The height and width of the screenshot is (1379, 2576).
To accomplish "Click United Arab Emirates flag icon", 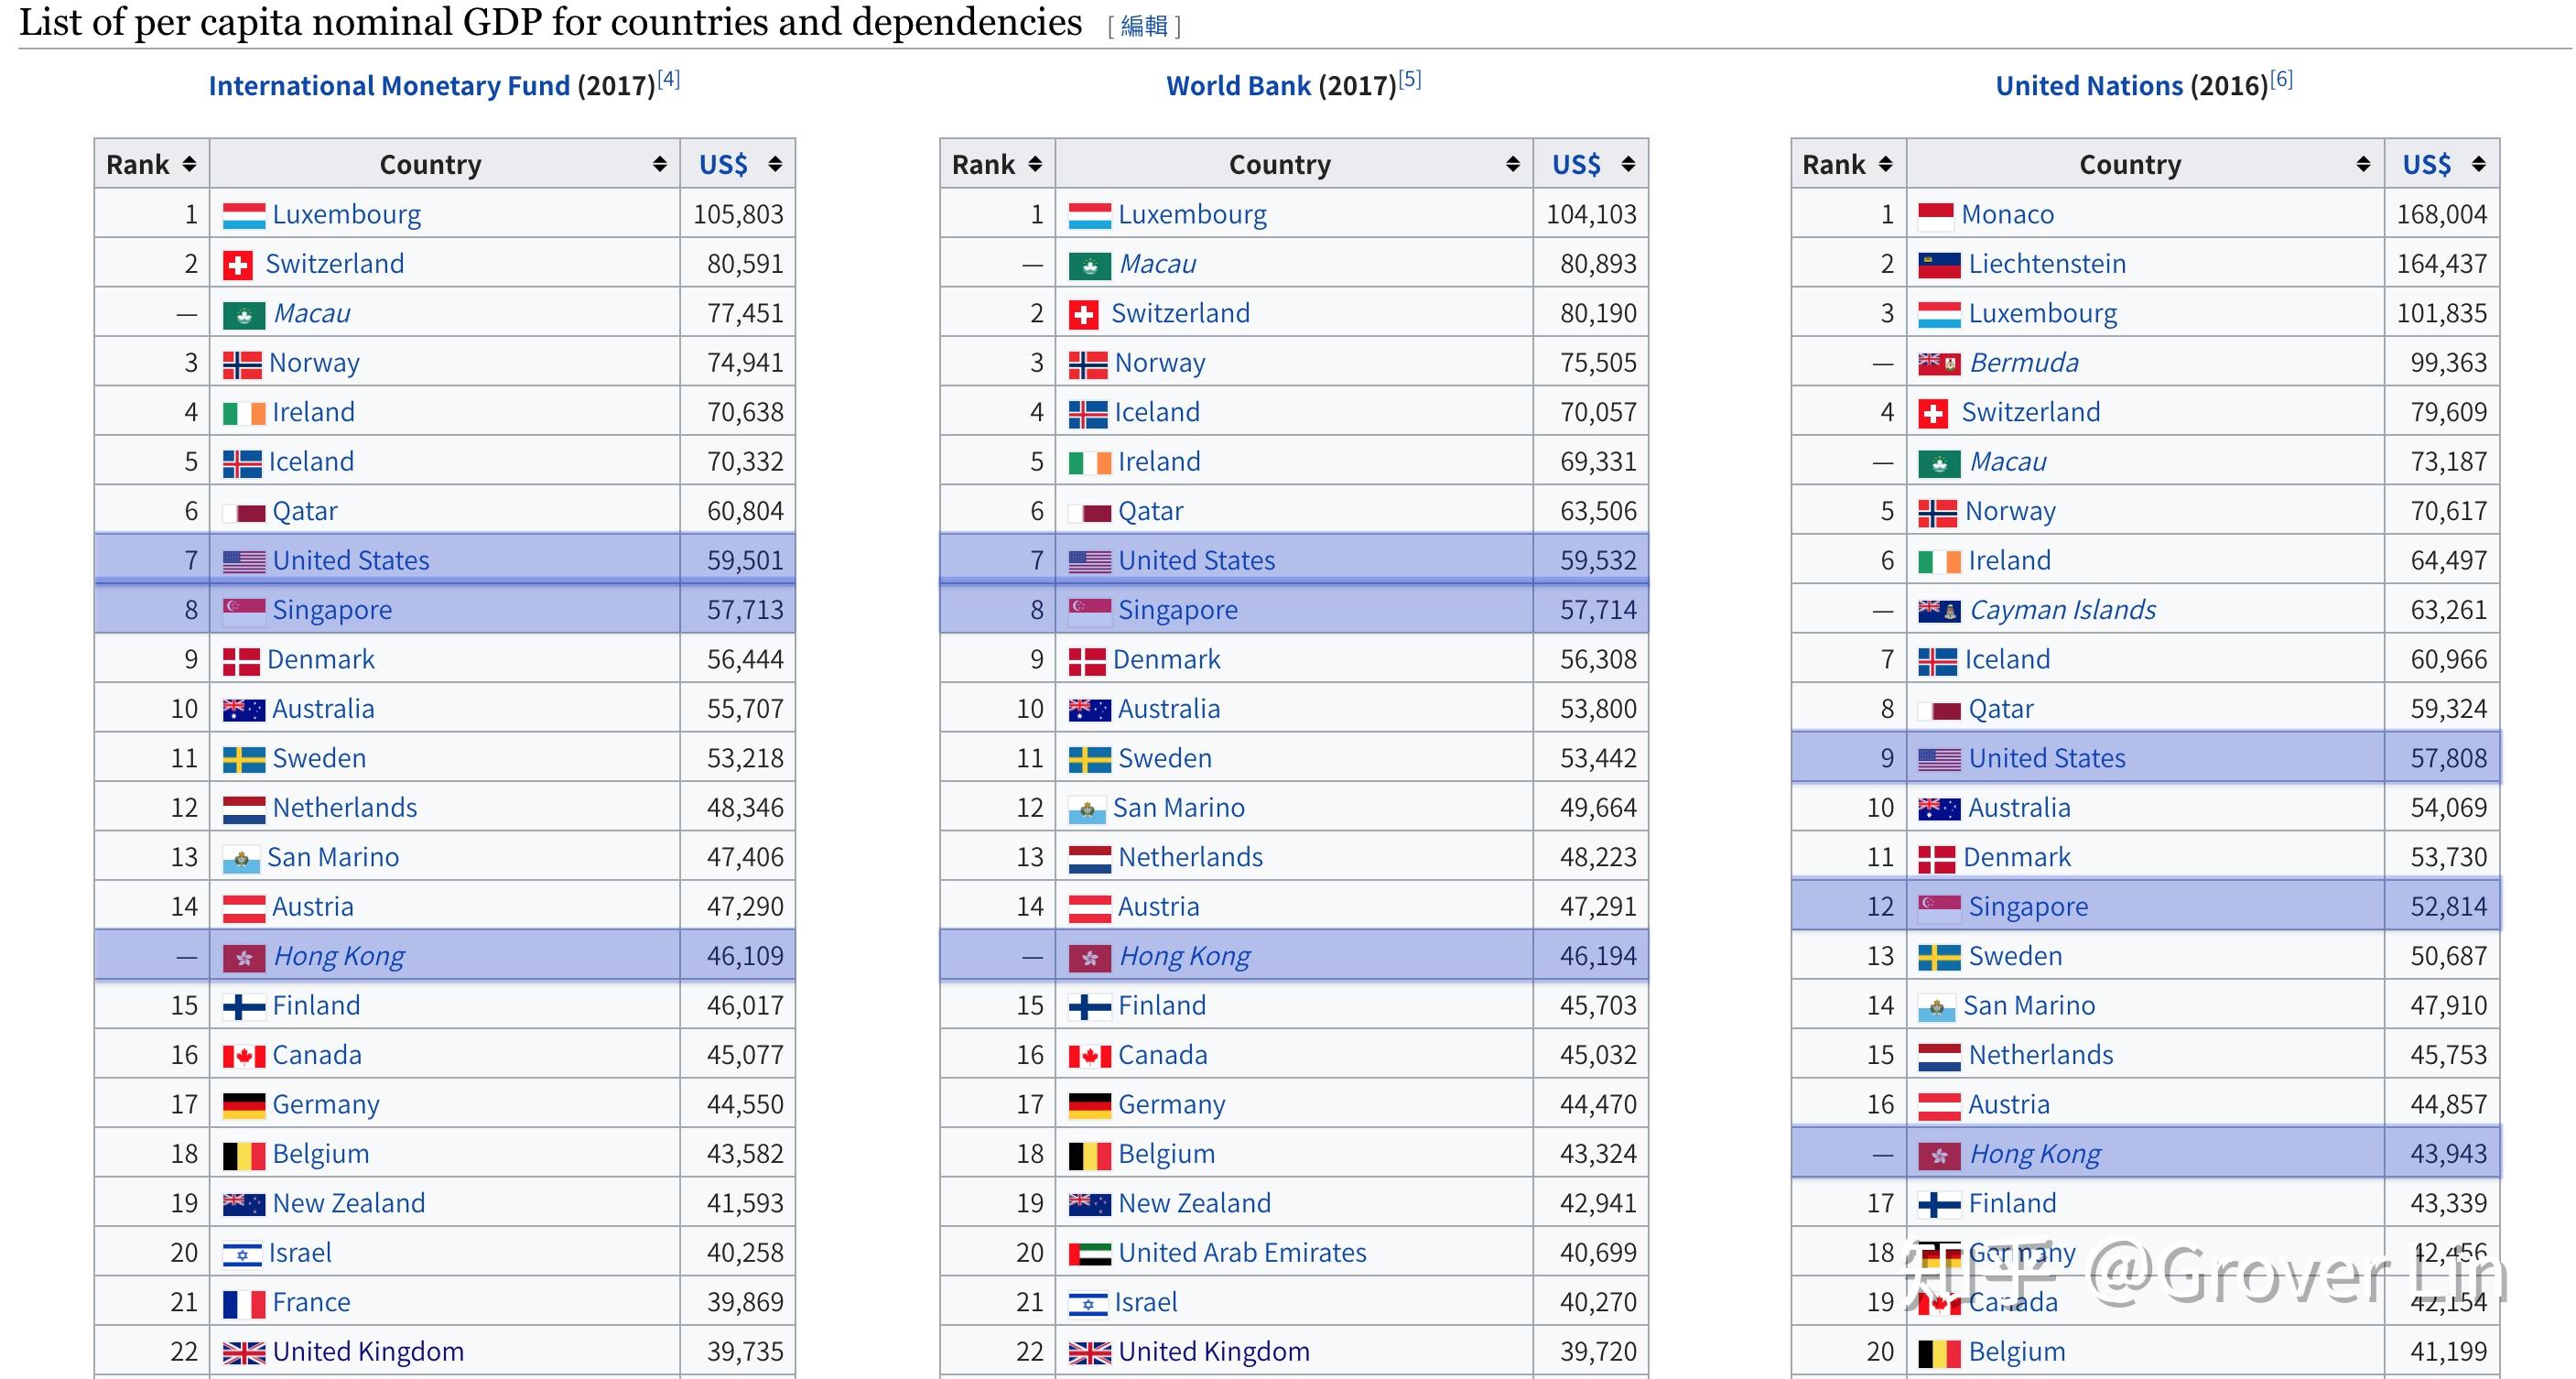I will tap(1089, 1254).
